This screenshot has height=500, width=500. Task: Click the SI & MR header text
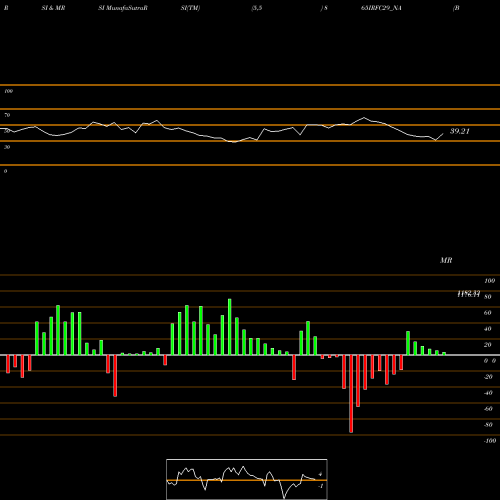coord(53,8)
